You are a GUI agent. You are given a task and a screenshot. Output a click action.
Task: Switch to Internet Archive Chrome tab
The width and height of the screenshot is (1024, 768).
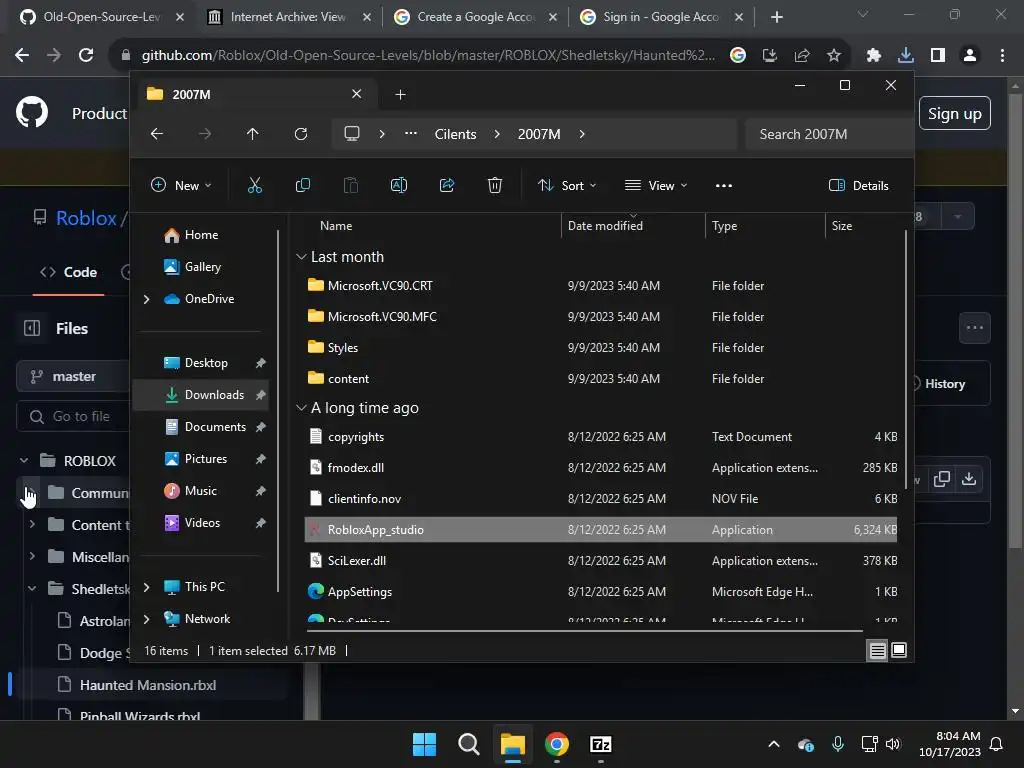coord(288,17)
